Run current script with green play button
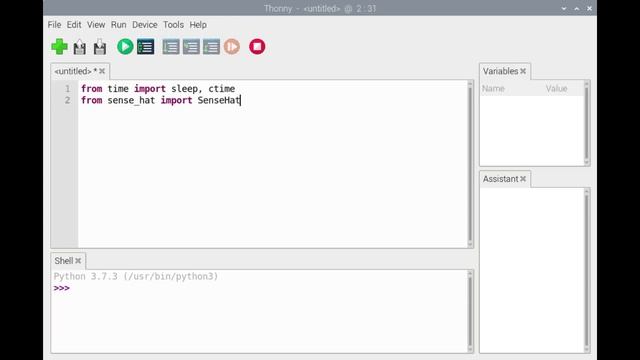Screen dimensions: 640x360 click(125, 47)
